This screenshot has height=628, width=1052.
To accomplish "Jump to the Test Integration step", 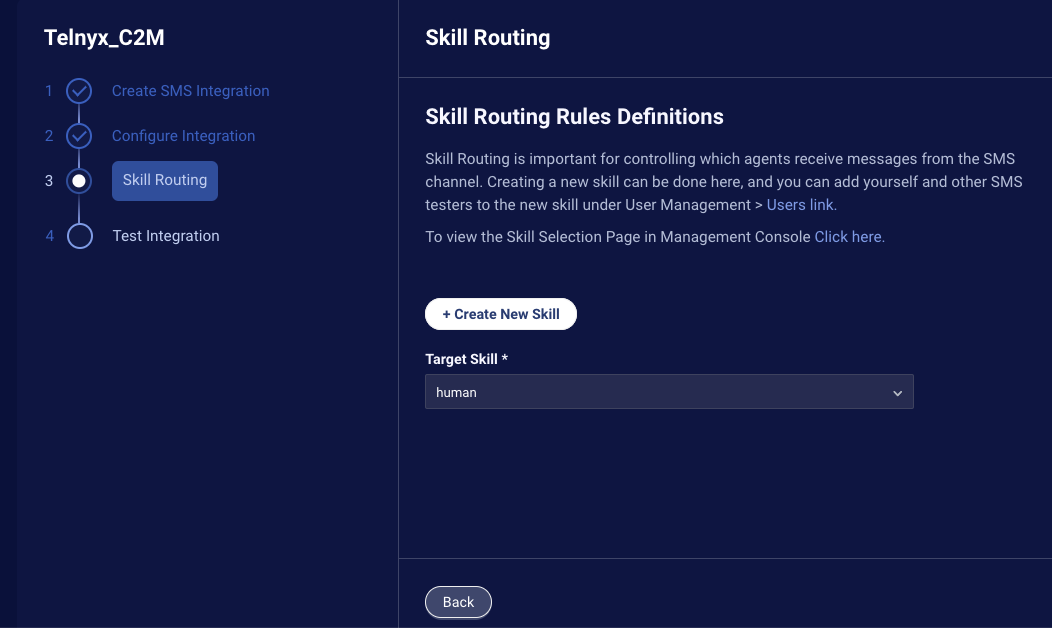I will [166, 236].
